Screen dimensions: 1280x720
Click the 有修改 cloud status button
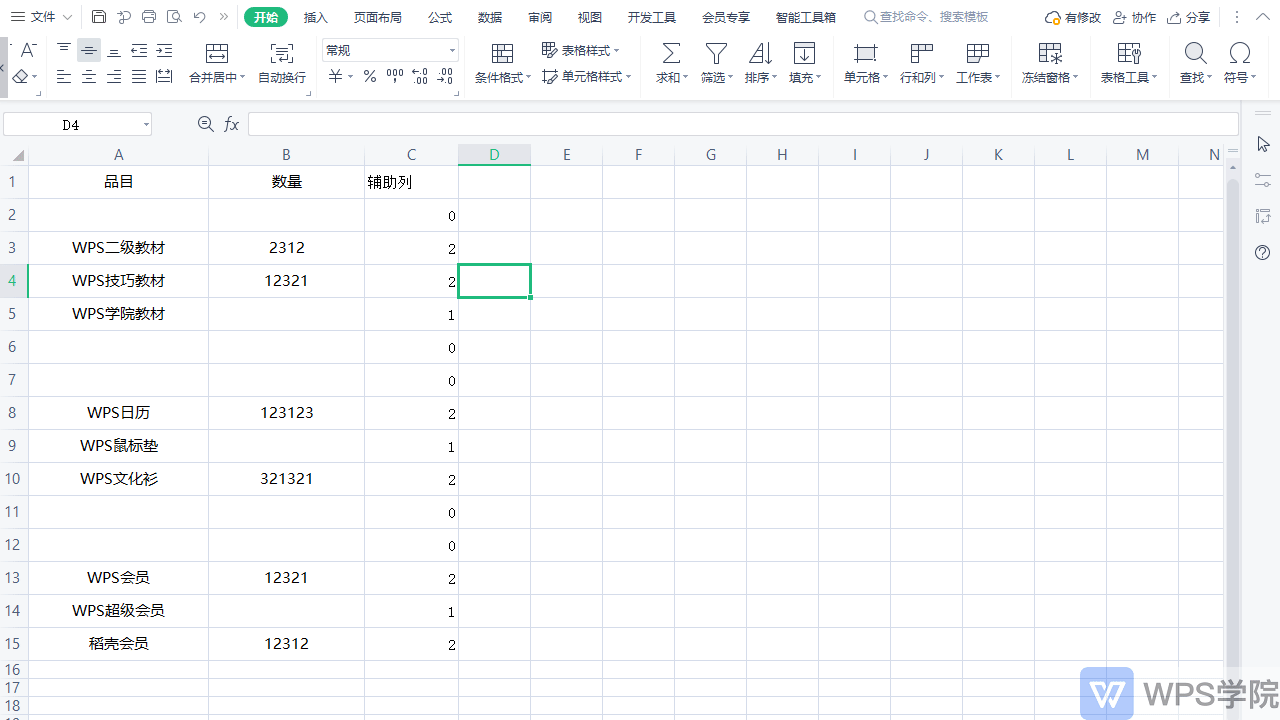[x=1073, y=17]
